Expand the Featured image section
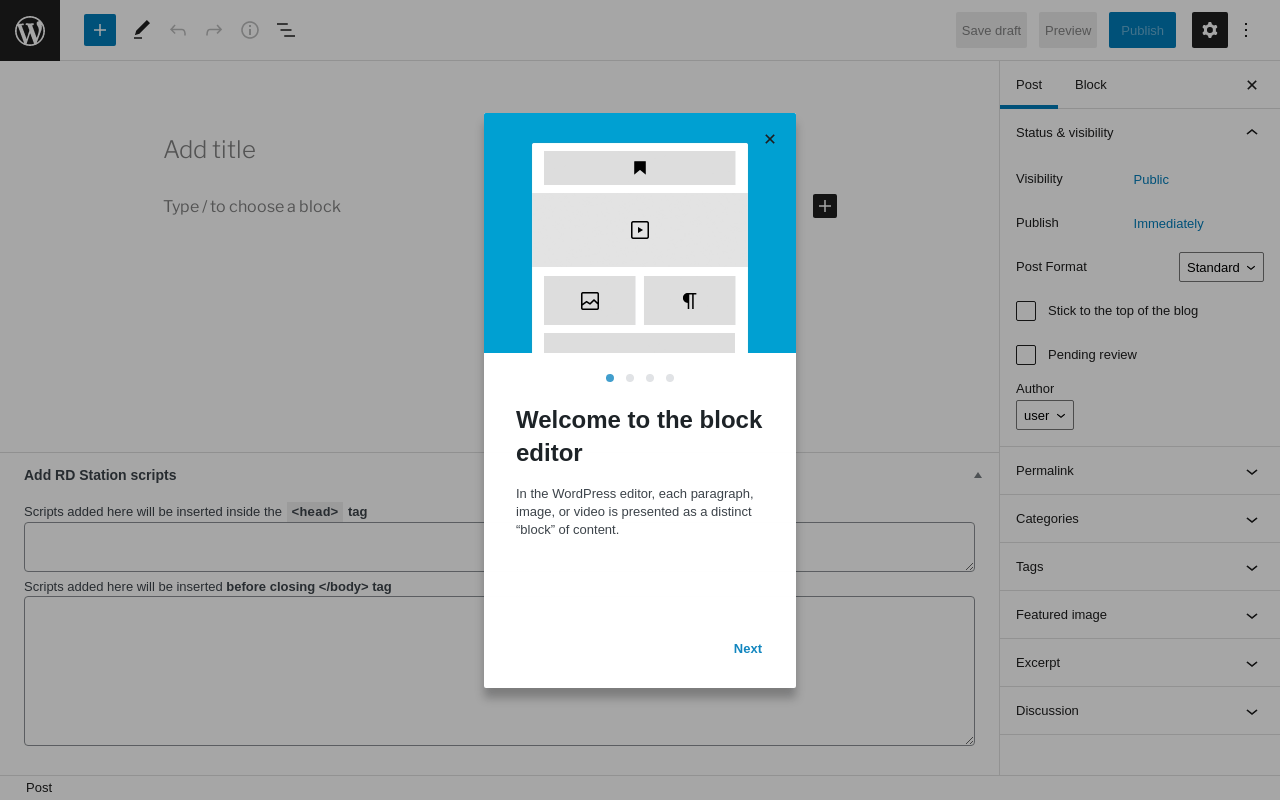1280x800 pixels. click(1140, 615)
